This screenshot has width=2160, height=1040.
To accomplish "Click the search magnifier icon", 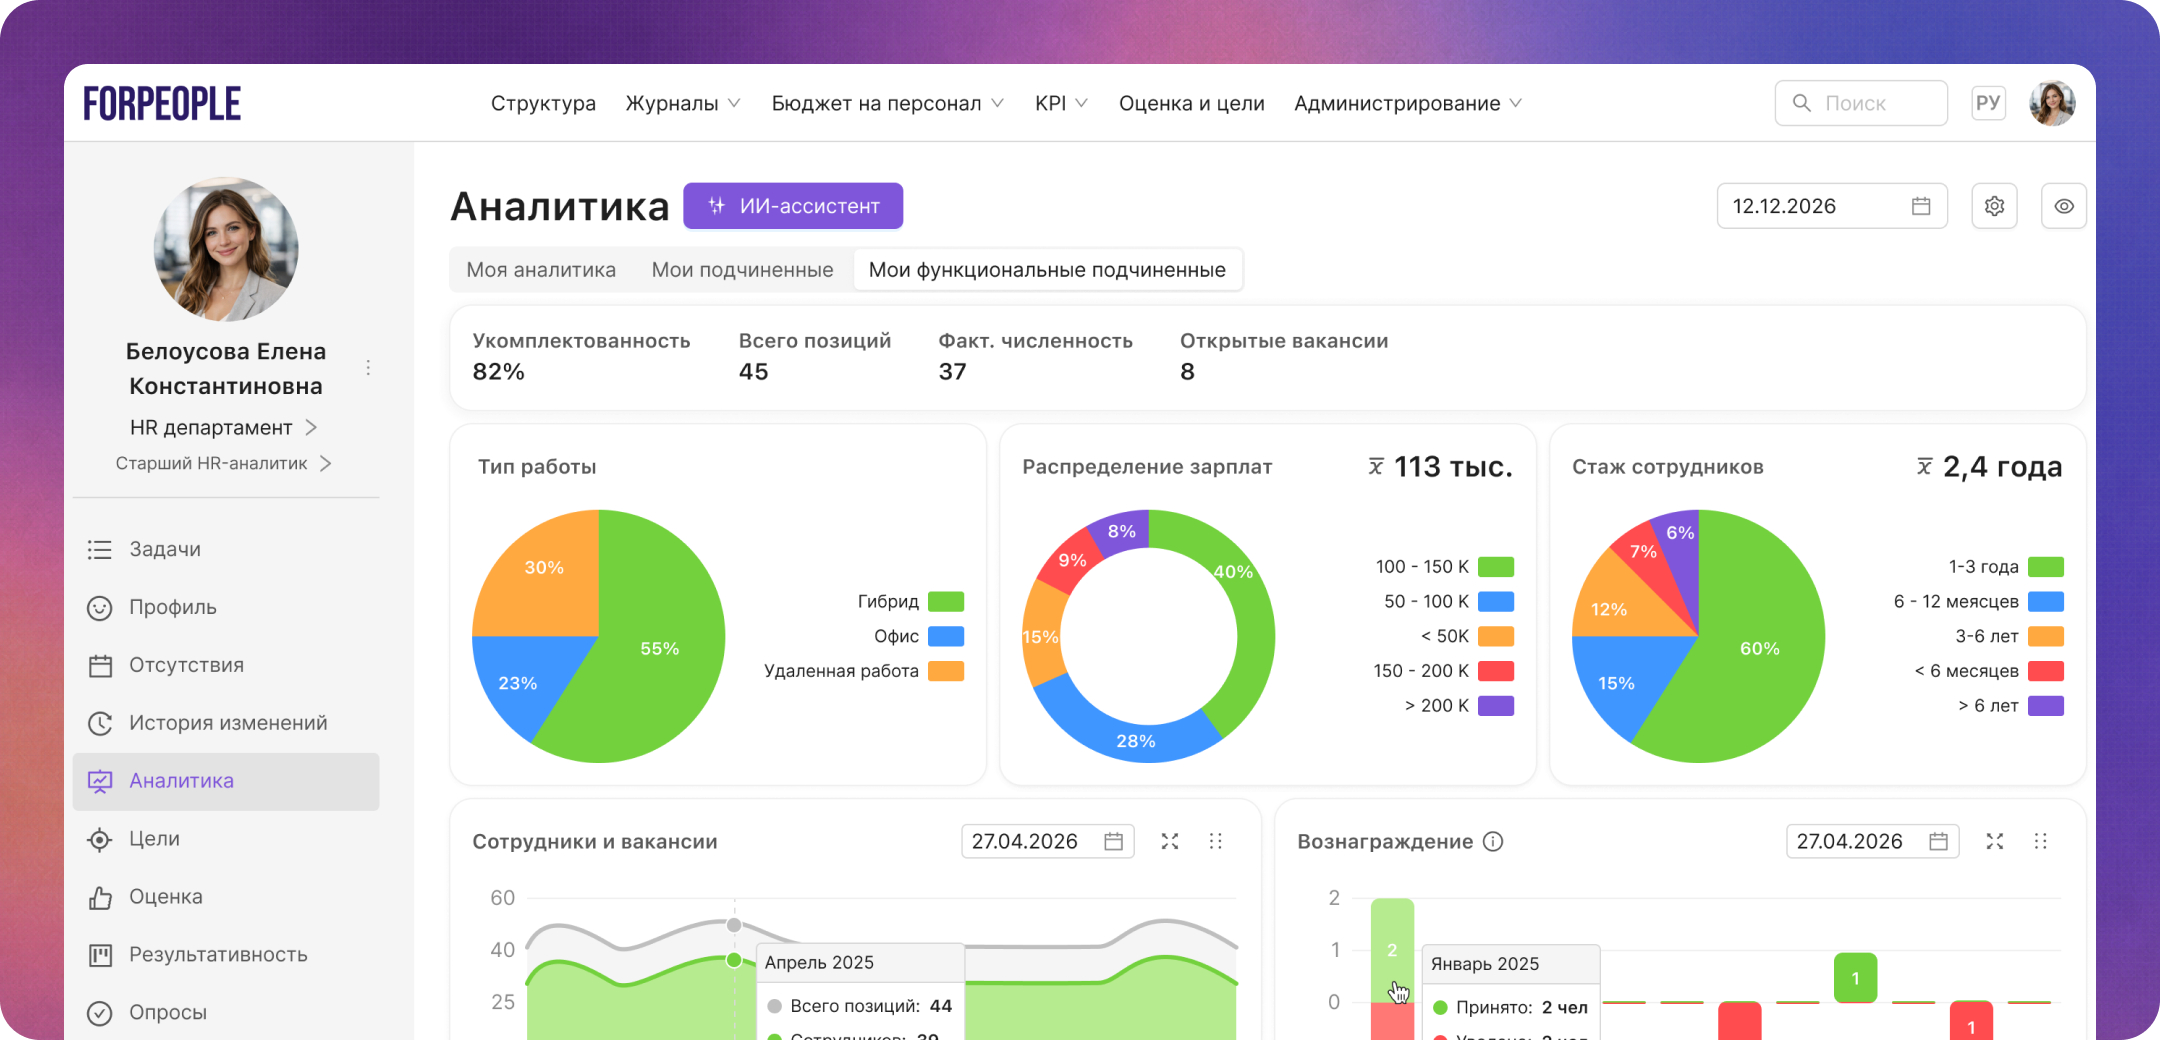I will tap(1802, 103).
